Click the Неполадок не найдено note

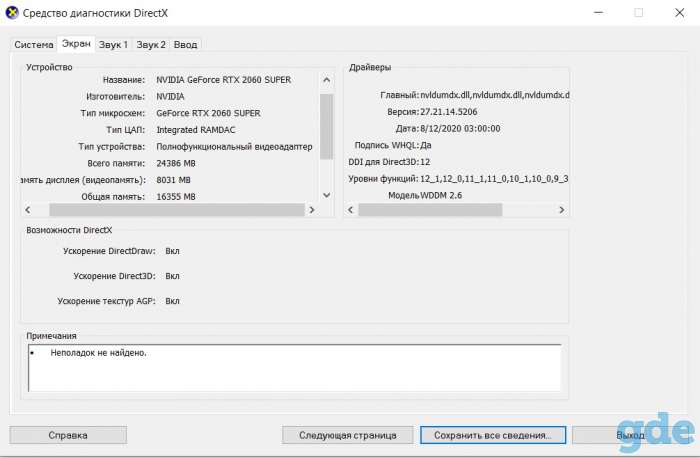pos(98,353)
